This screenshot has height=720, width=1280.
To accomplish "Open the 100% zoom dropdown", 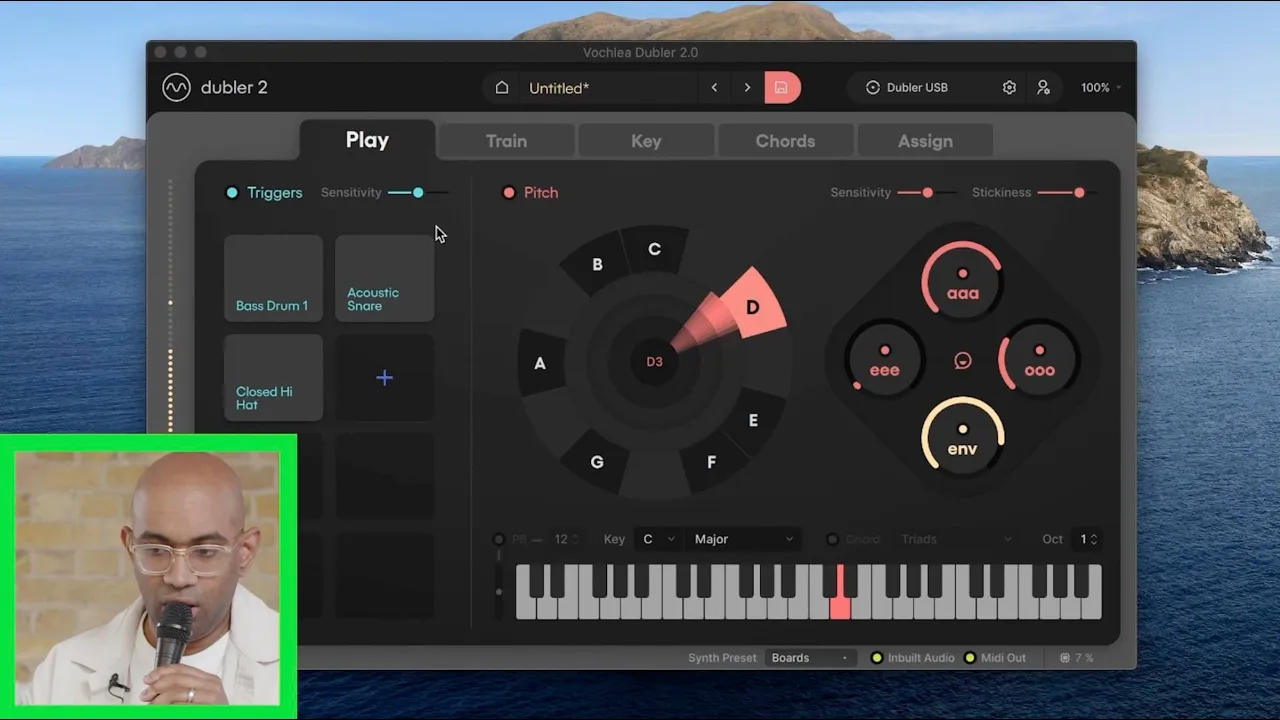I will point(1100,87).
